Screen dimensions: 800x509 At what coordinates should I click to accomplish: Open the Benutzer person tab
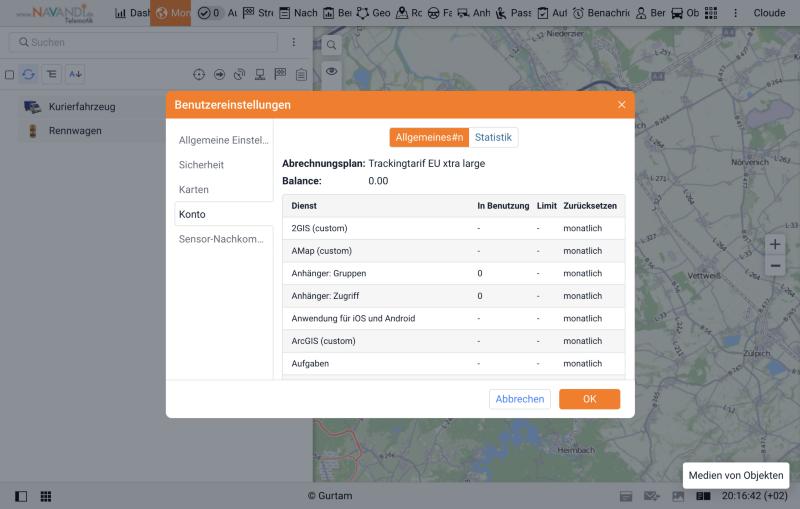tap(651, 13)
